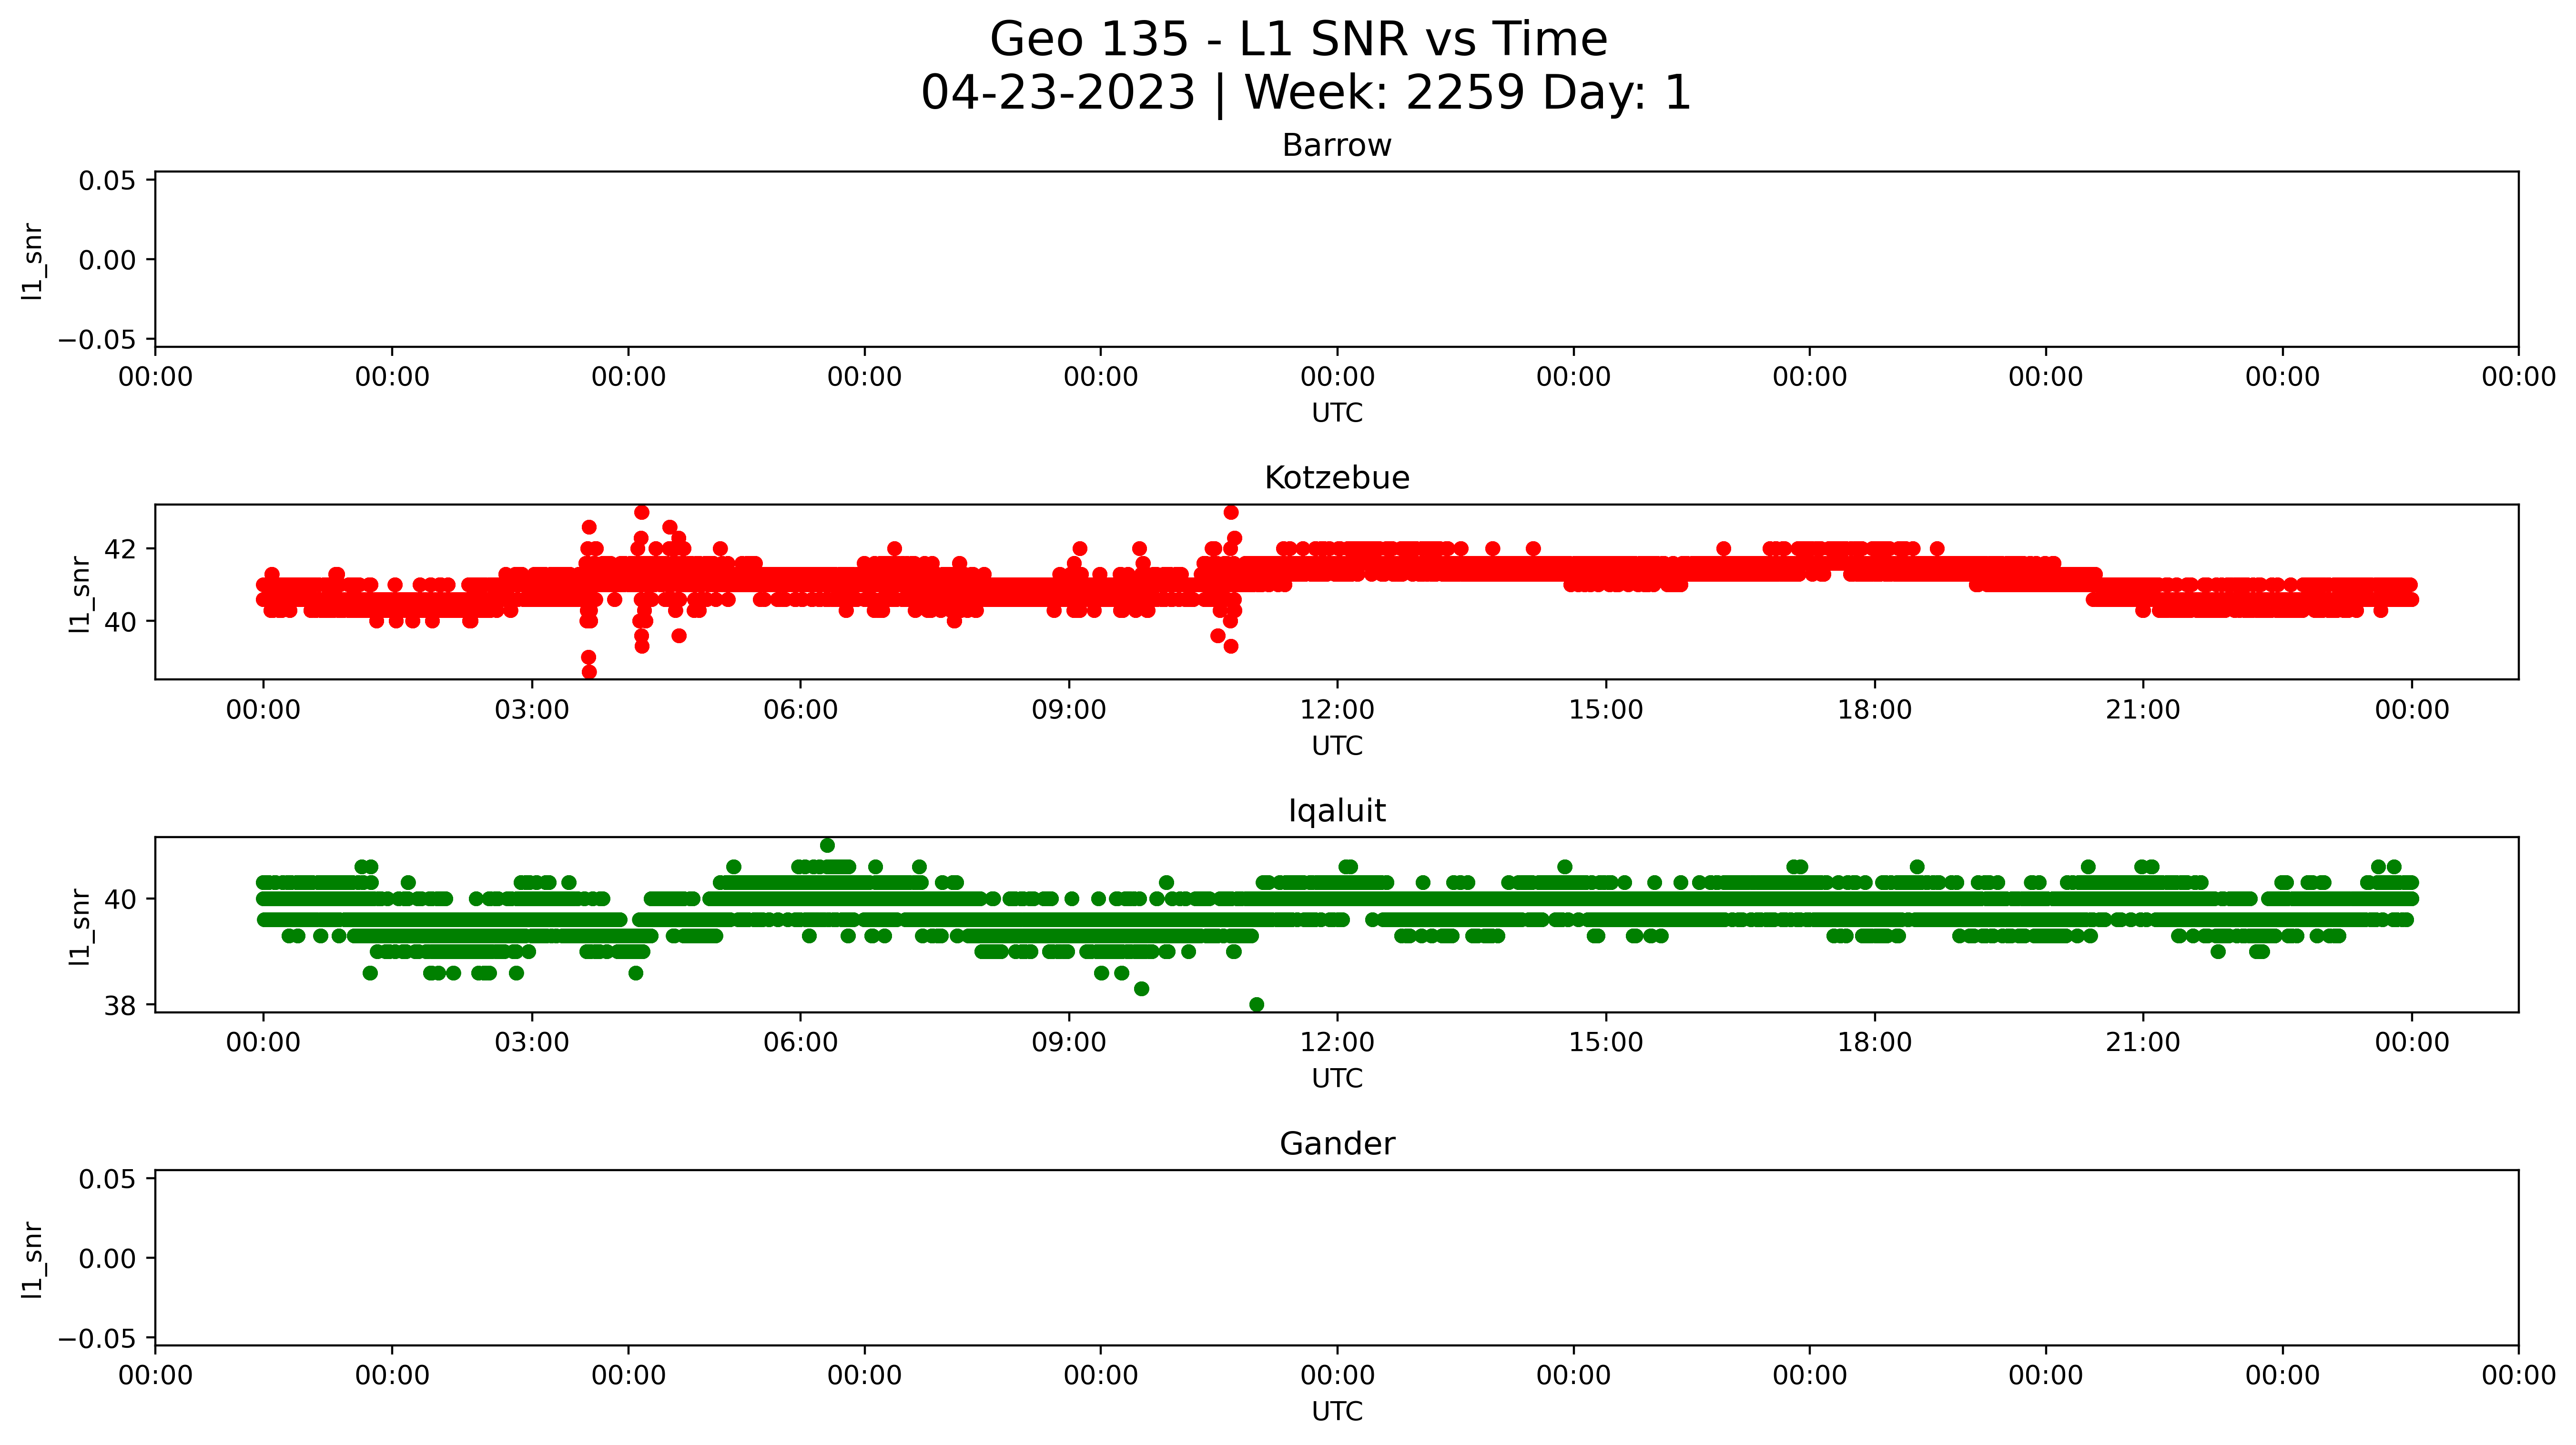The image size is (2576, 1445).
Task: Click the 21:00 tick label under Kotzebue plot
Action: tap(2143, 711)
